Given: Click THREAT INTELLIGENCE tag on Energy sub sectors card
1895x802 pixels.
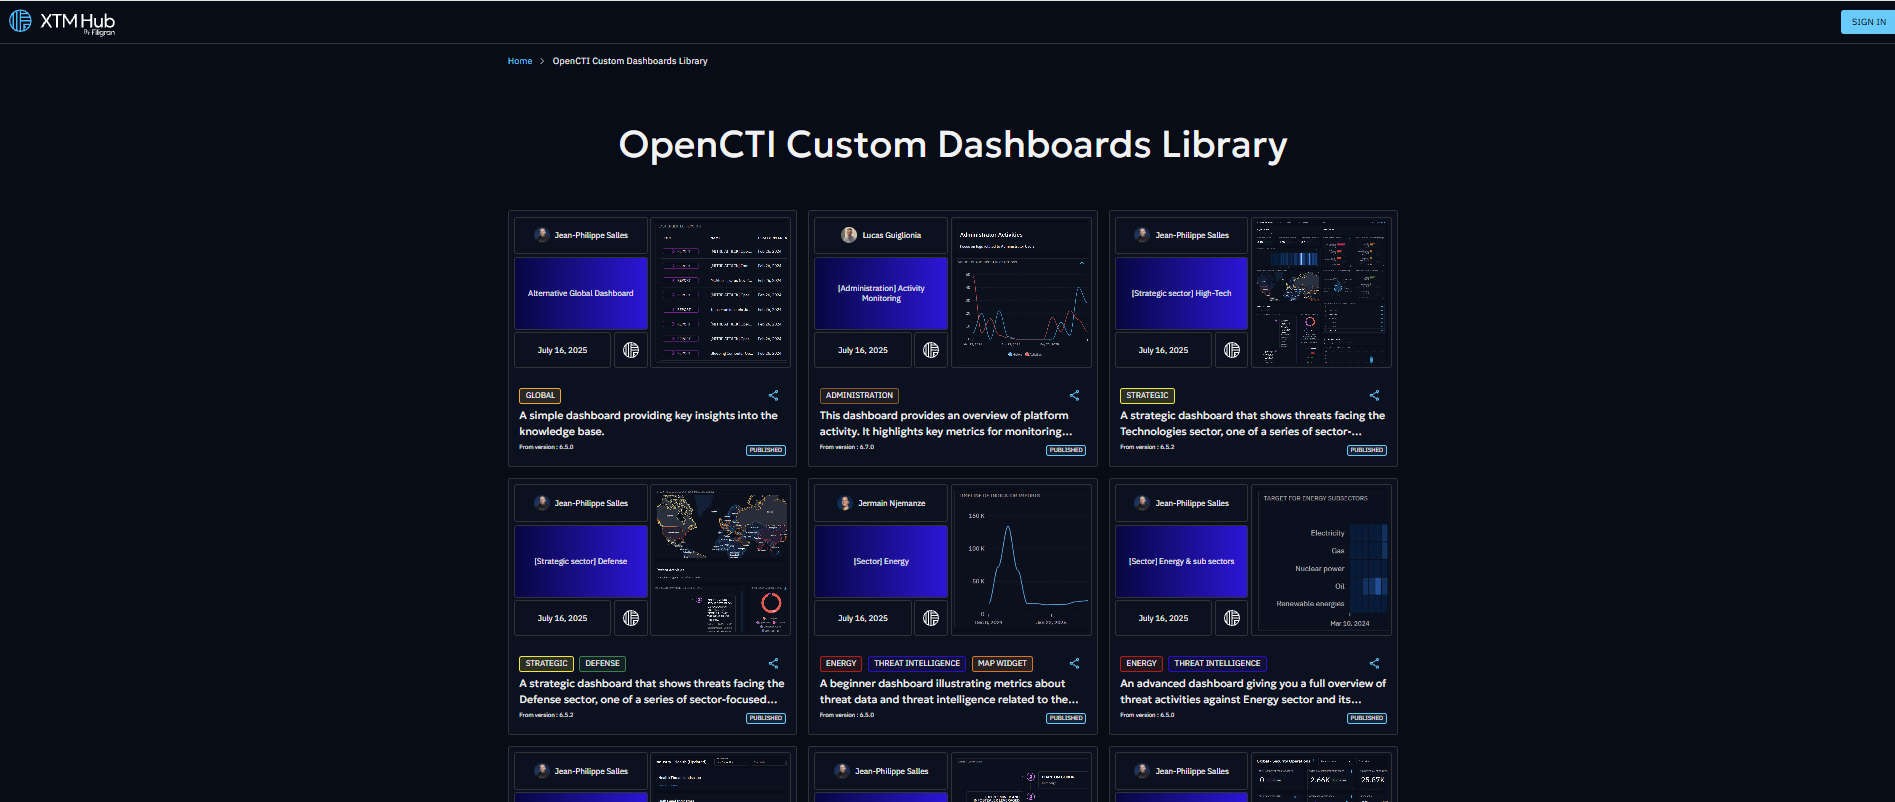Looking at the screenshot, I should click(1217, 663).
